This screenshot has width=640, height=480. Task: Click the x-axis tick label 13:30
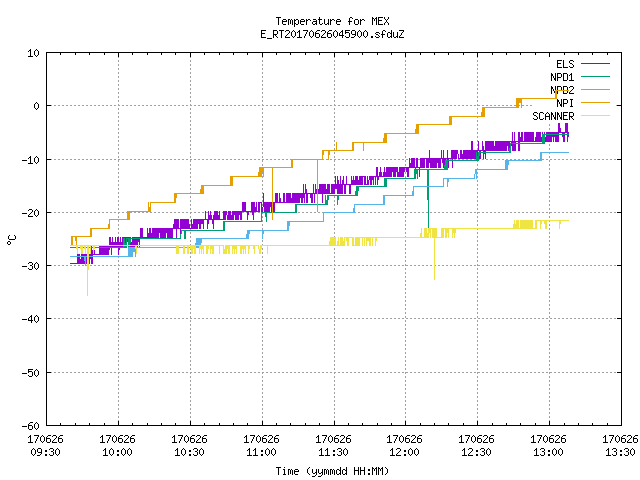[620, 452]
